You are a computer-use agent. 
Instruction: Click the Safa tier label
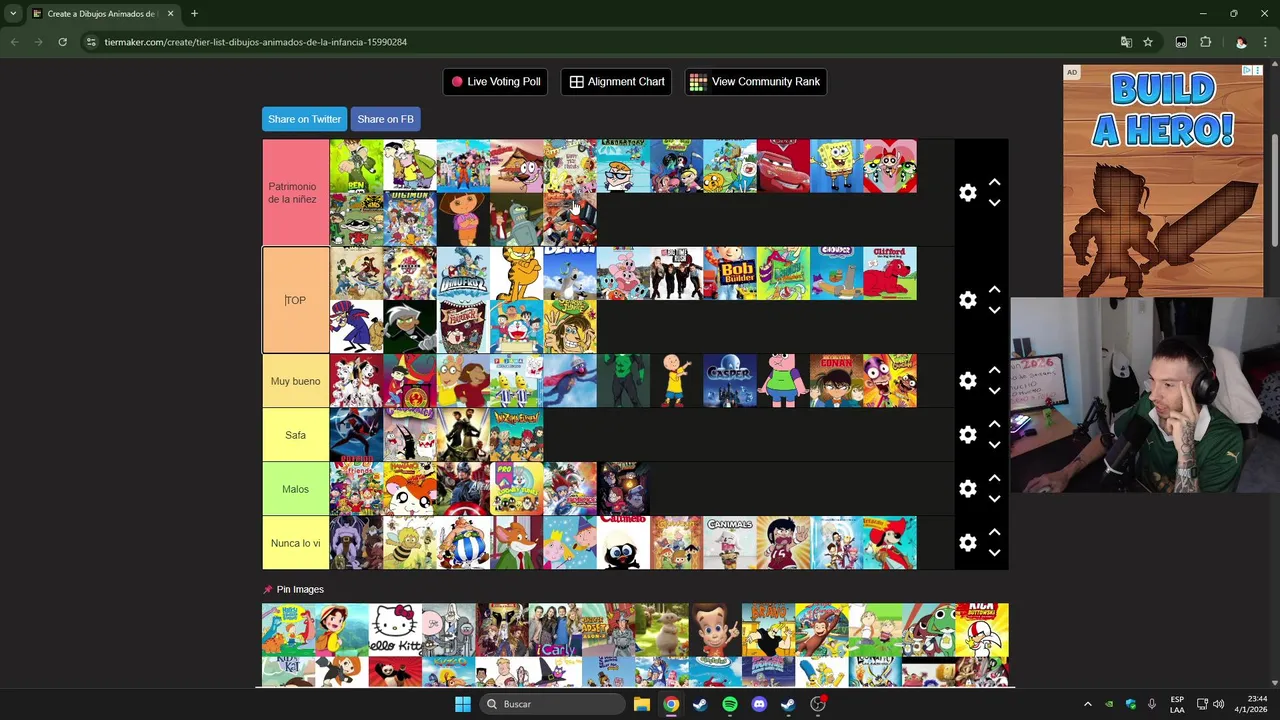click(295, 435)
